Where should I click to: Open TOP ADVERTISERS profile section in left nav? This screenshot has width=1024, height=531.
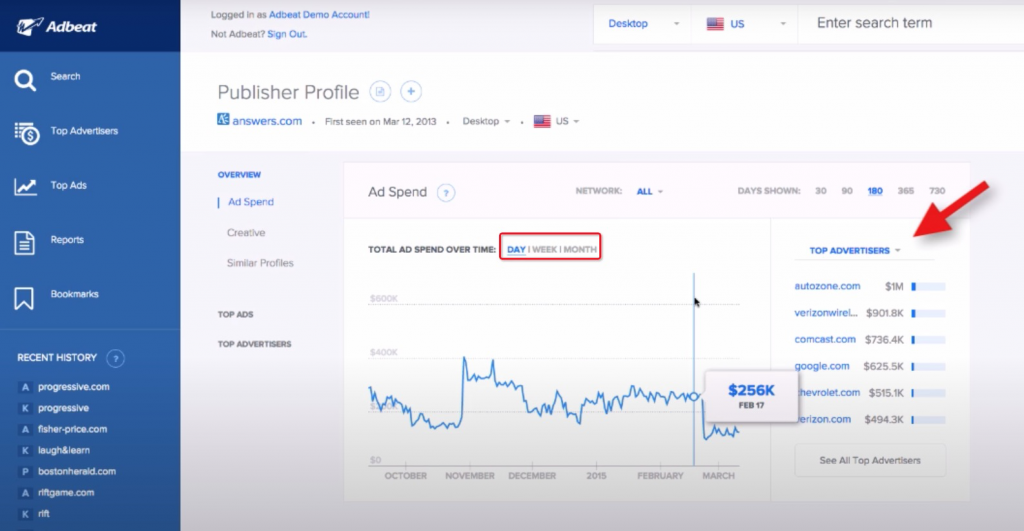[255, 344]
